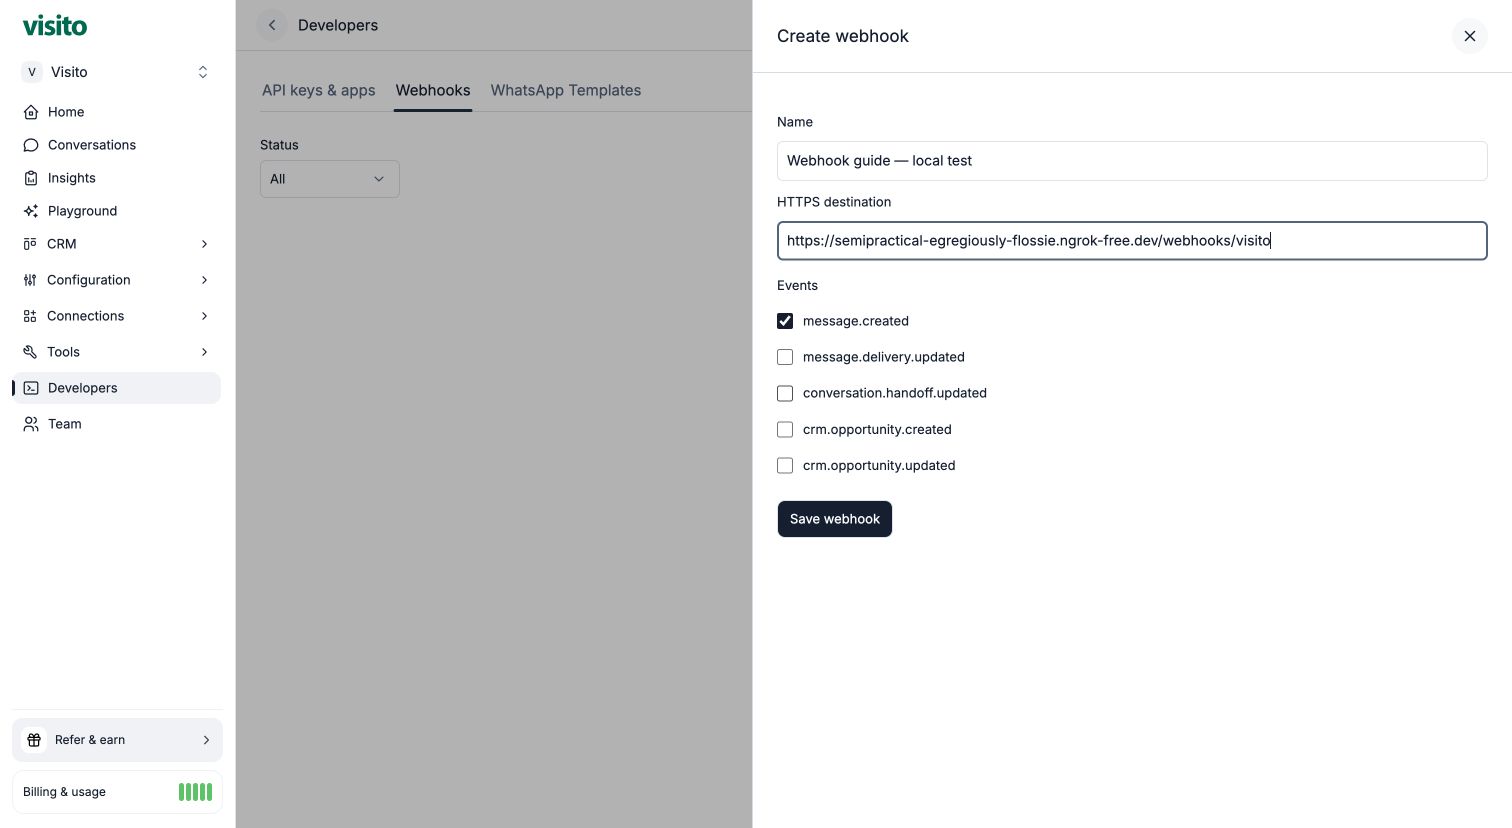This screenshot has width=1512, height=828.
Task: Click the visito logo
Action: [x=55, y=26]
